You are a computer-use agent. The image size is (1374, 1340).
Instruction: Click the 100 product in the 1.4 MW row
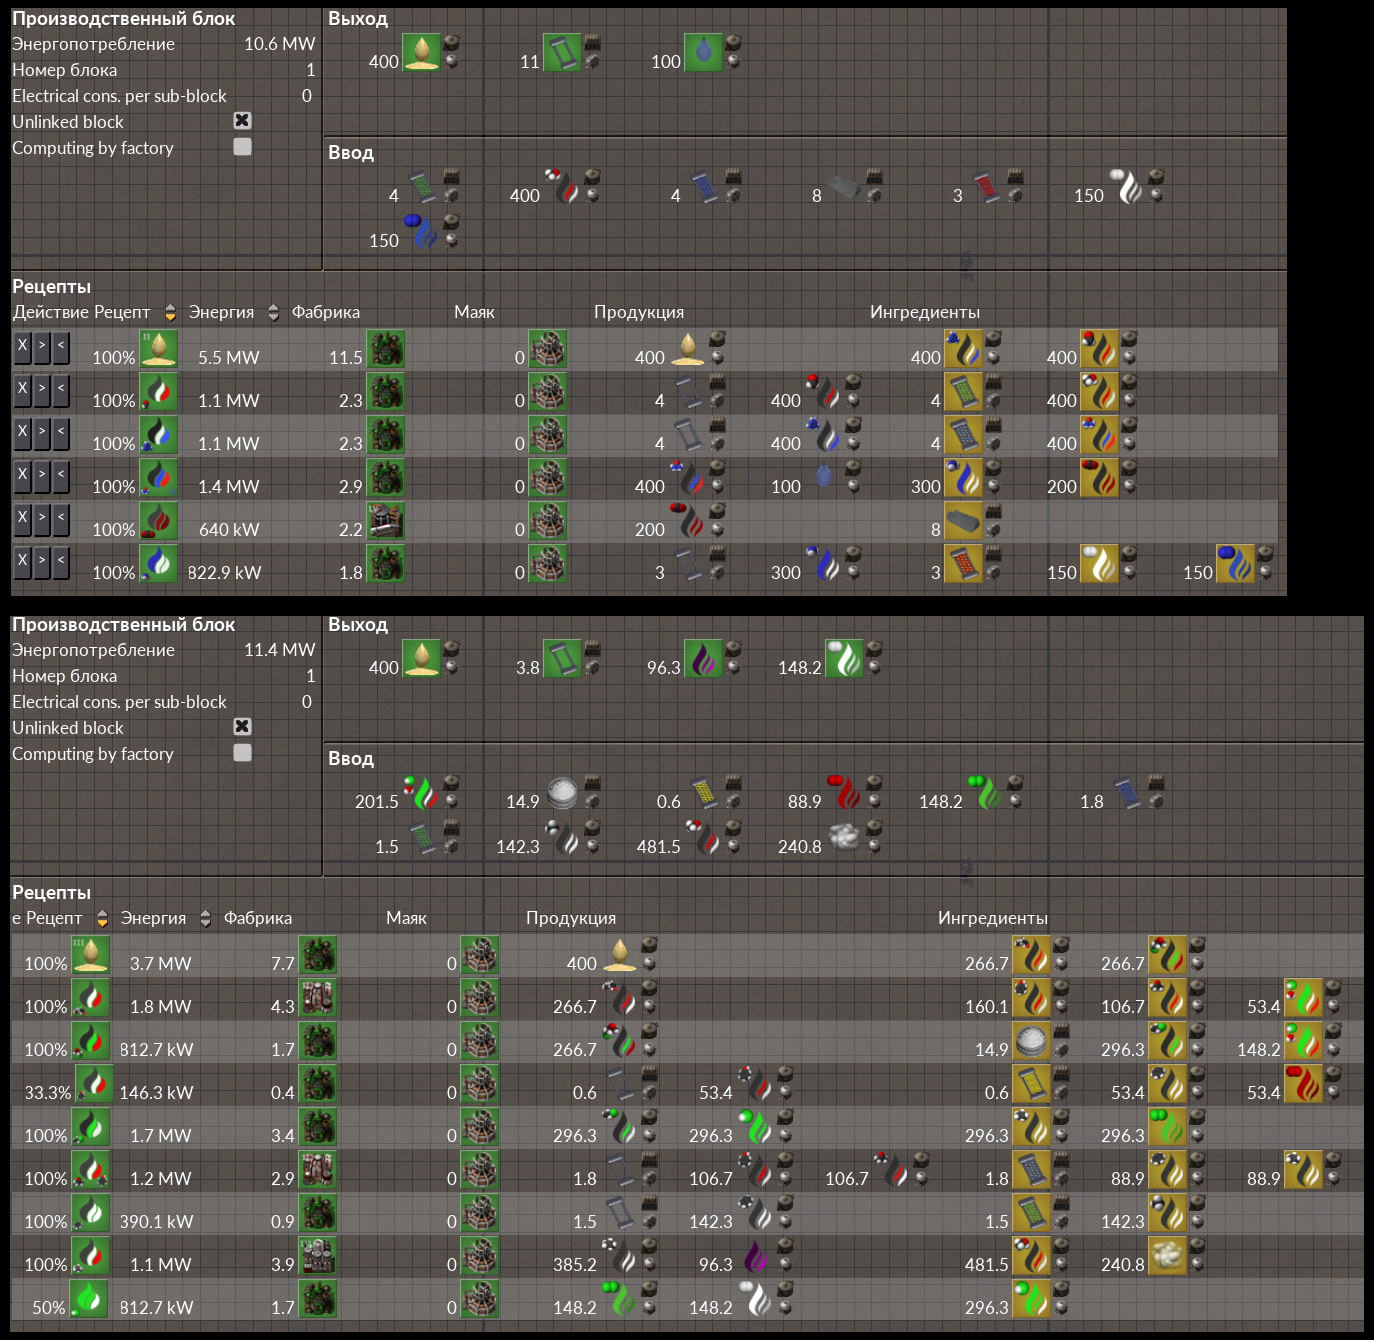(823, 478)
